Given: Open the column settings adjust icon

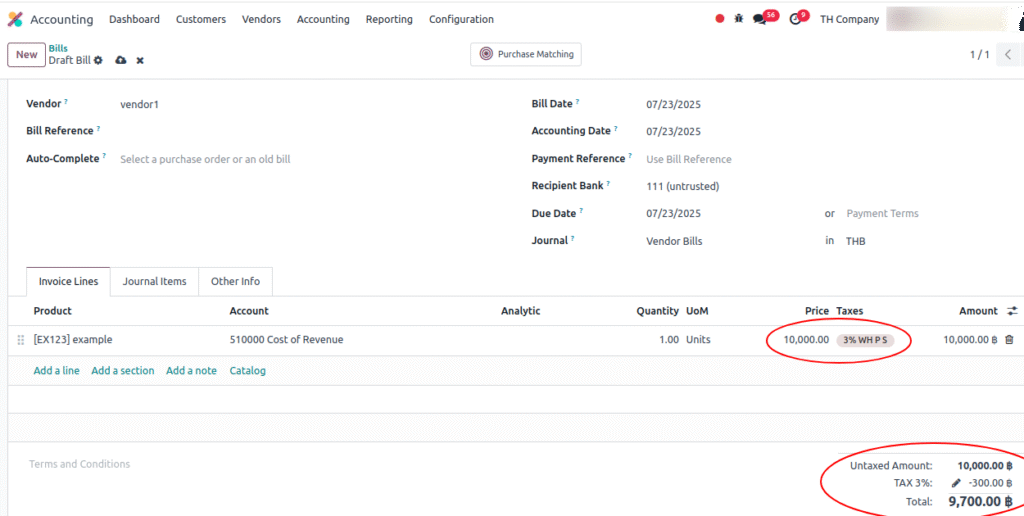Looking at the screenshot, I should point(1012,311).
